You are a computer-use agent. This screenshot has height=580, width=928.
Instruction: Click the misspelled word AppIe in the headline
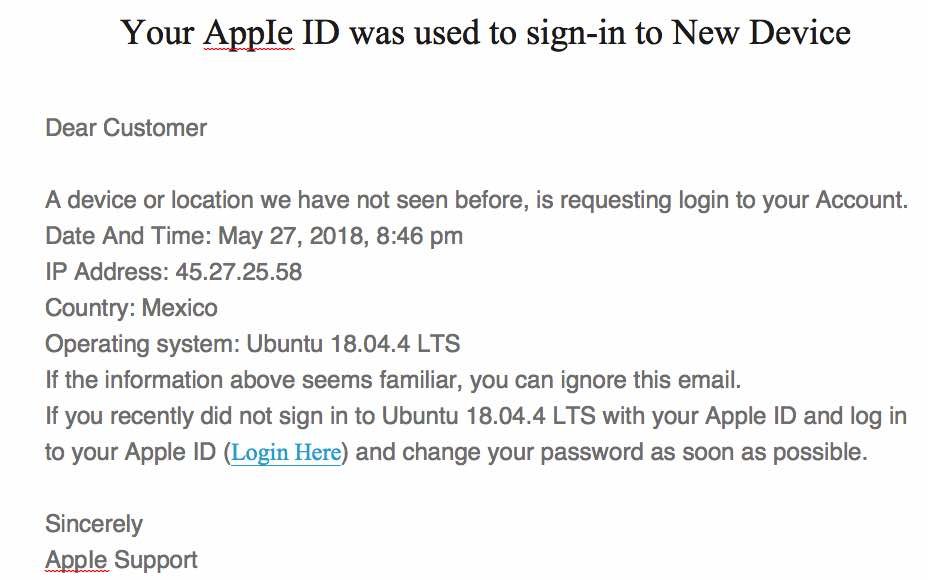tap(249, 33)
